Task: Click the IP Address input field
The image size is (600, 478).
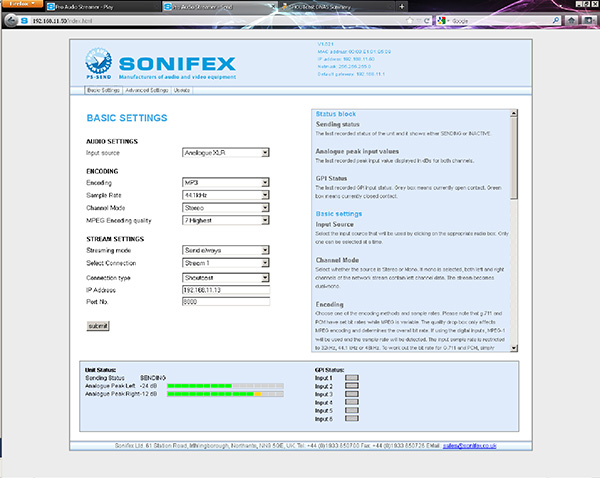Action: [226, 290]
